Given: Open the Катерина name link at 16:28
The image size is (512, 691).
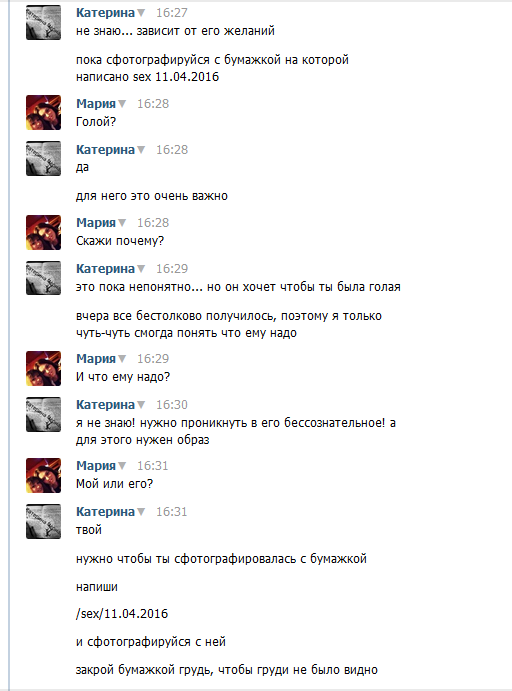Looking at the screenshot, I should click(x=105, y=150).
